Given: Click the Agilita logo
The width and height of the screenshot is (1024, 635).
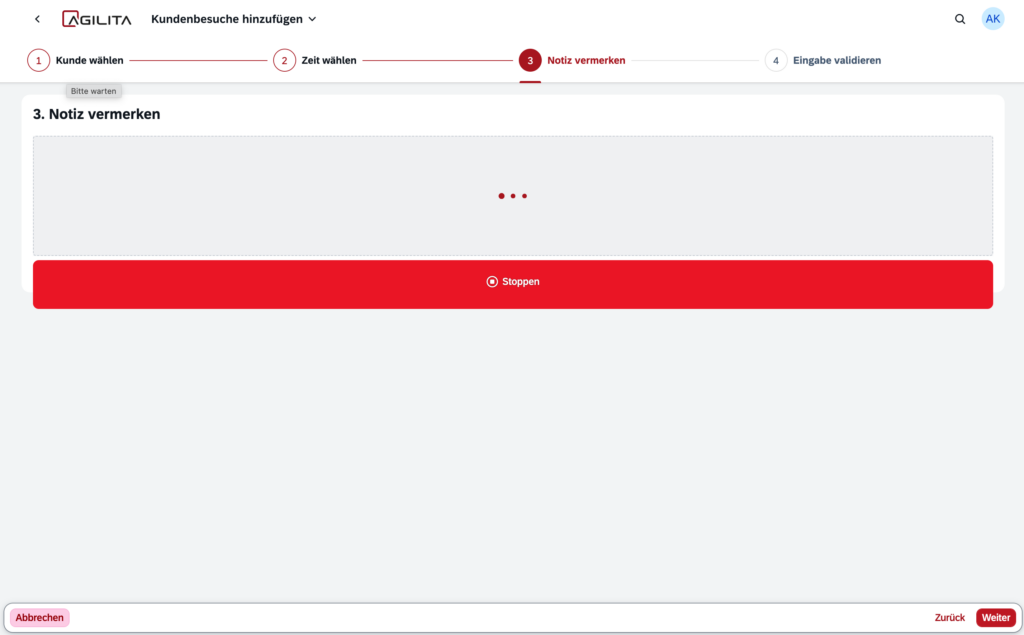Looking at the screenshot, I should tap(96, 19).
